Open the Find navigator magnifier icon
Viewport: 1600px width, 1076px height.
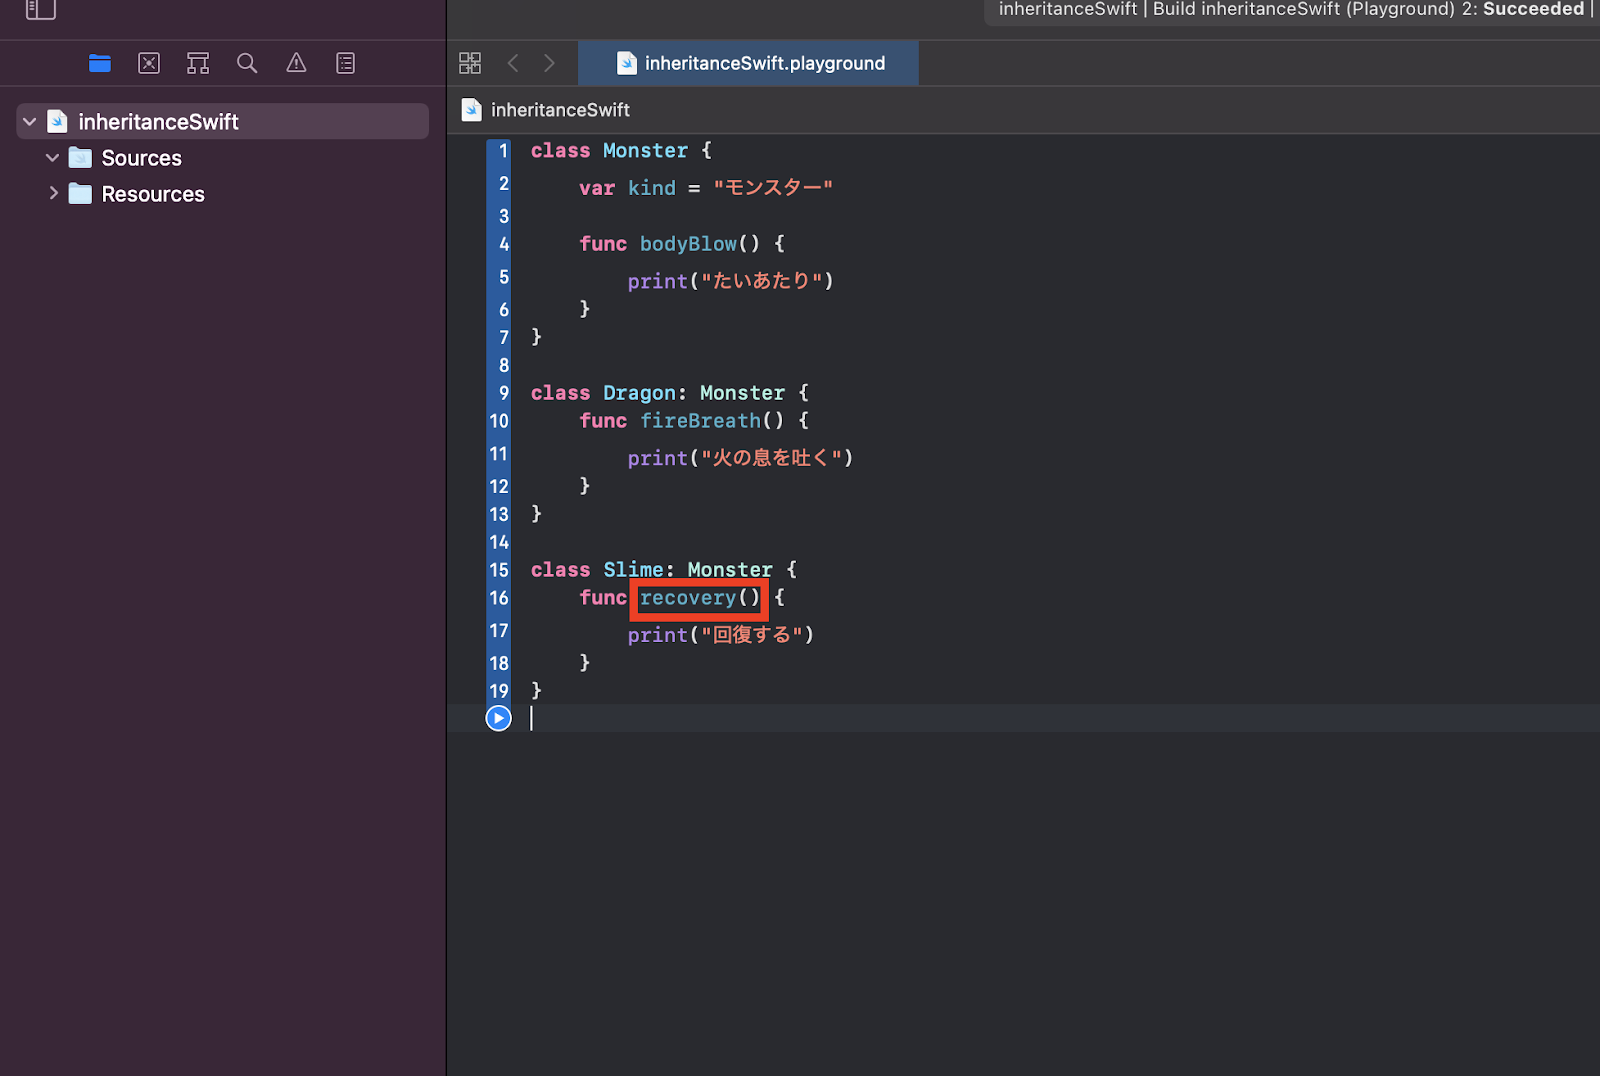pyautogui.click(x=247, y=63)
